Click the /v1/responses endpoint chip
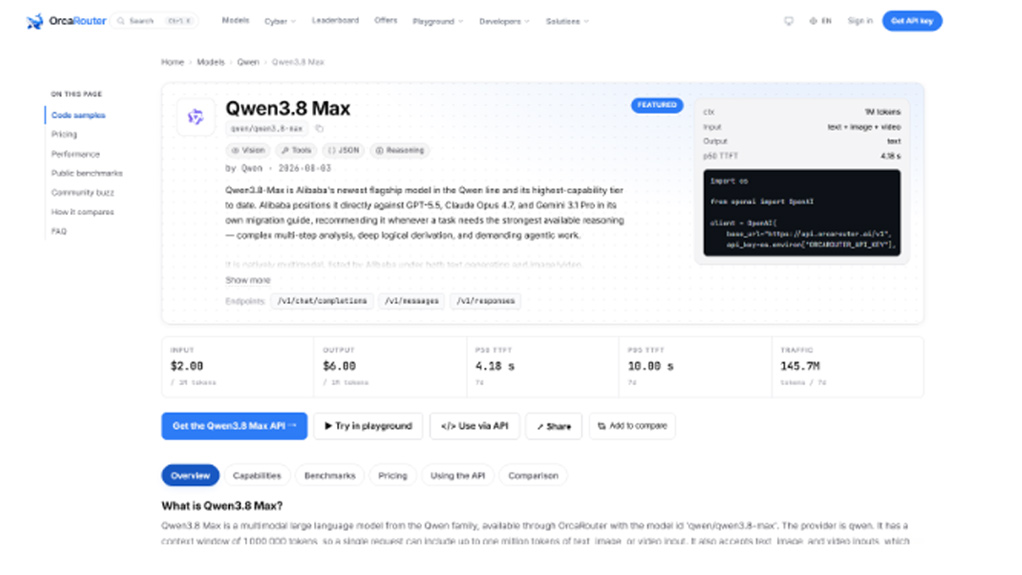The image size is (1022, 575). 485,301
